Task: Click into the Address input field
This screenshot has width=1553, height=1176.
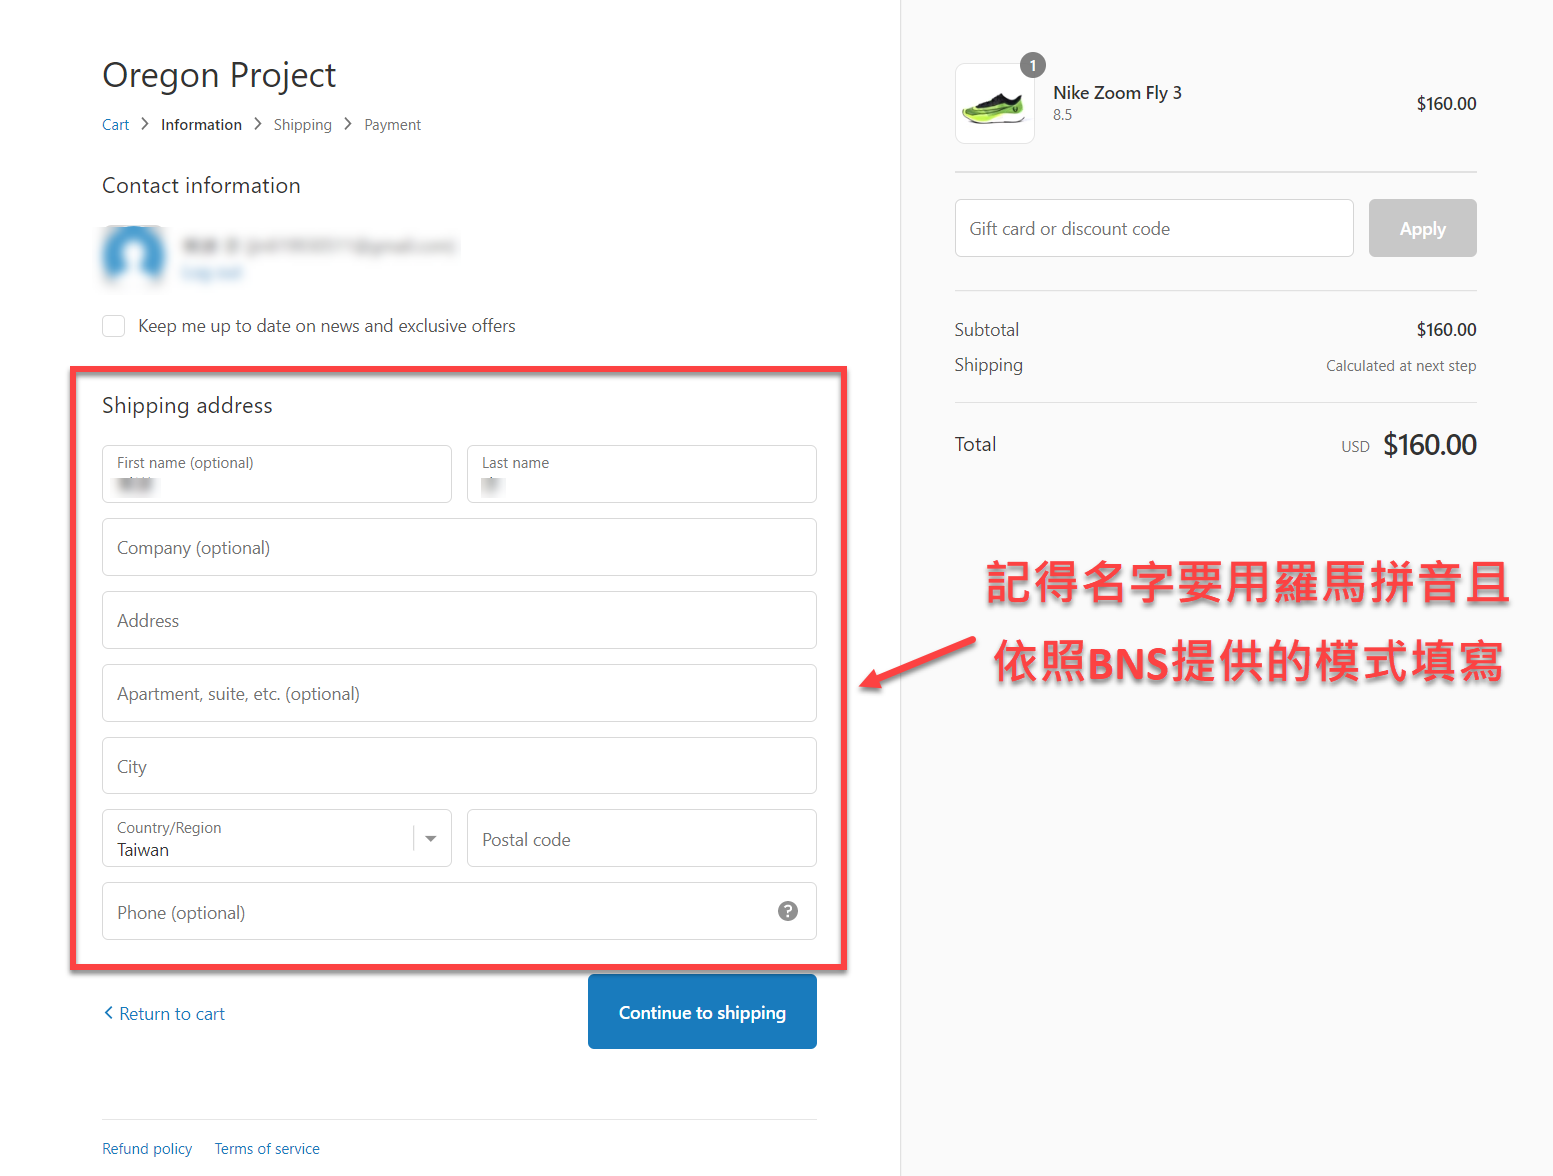Action: tap(459, 620)
